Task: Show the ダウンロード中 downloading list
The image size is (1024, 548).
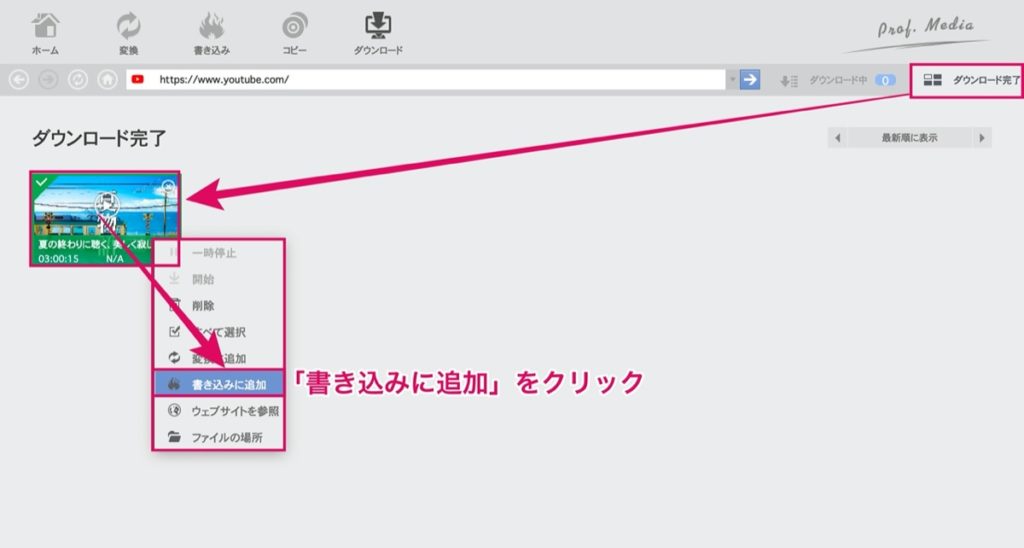Action: click(x=824, y=80)
